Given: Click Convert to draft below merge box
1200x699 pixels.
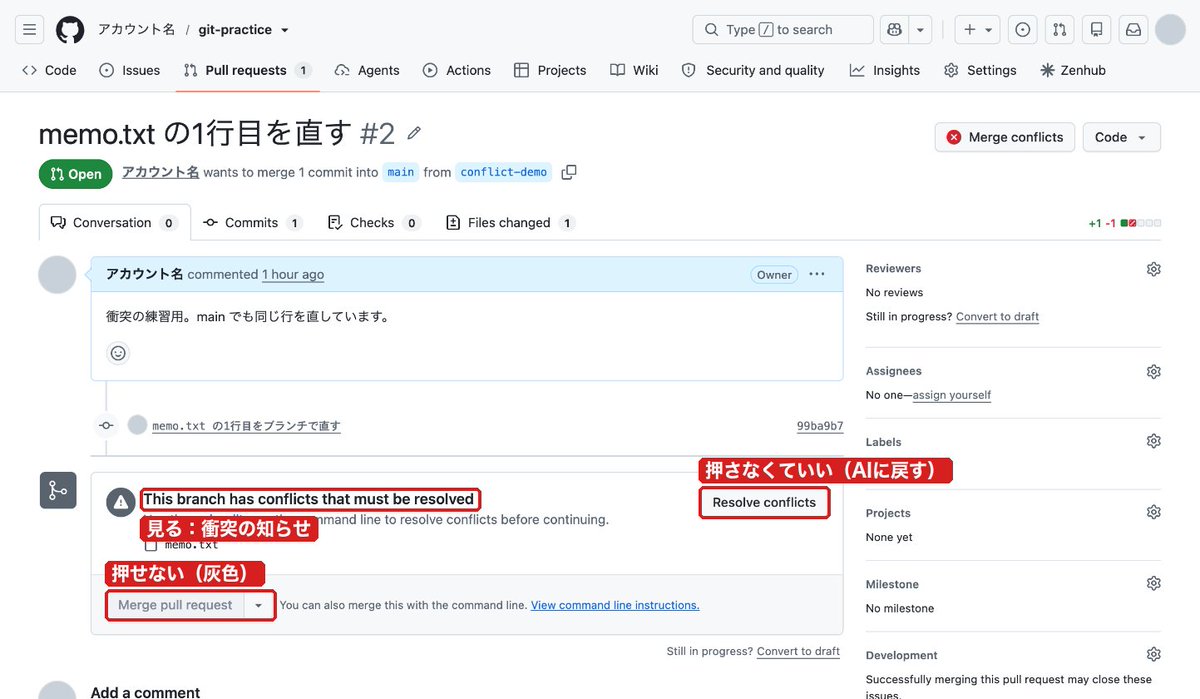Looking at the screenshot, I should (x=798, y=651).
